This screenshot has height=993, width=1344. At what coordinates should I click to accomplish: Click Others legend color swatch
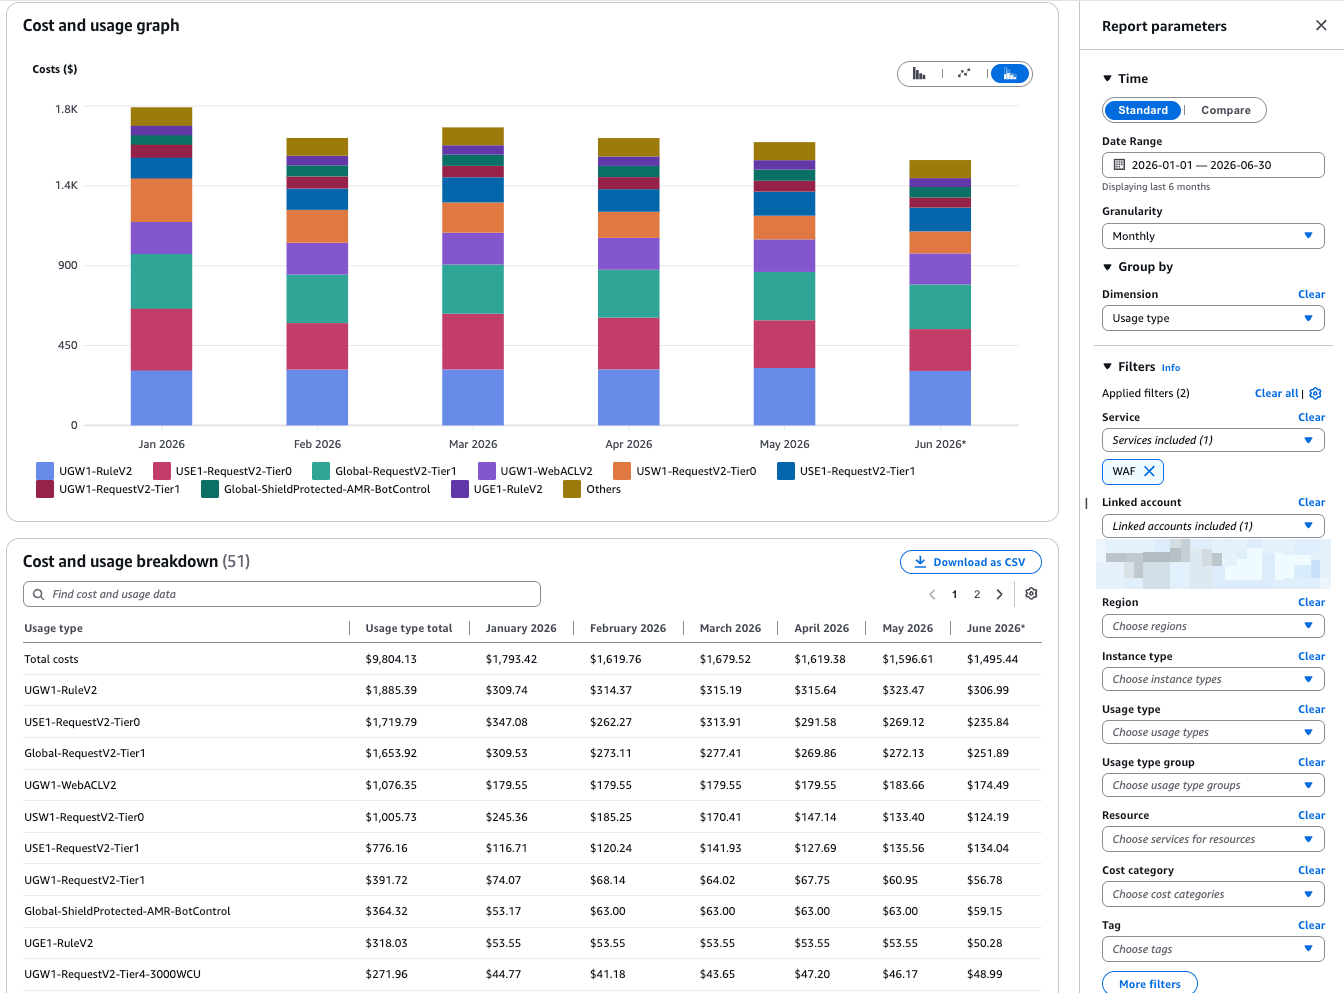[571, 489]
